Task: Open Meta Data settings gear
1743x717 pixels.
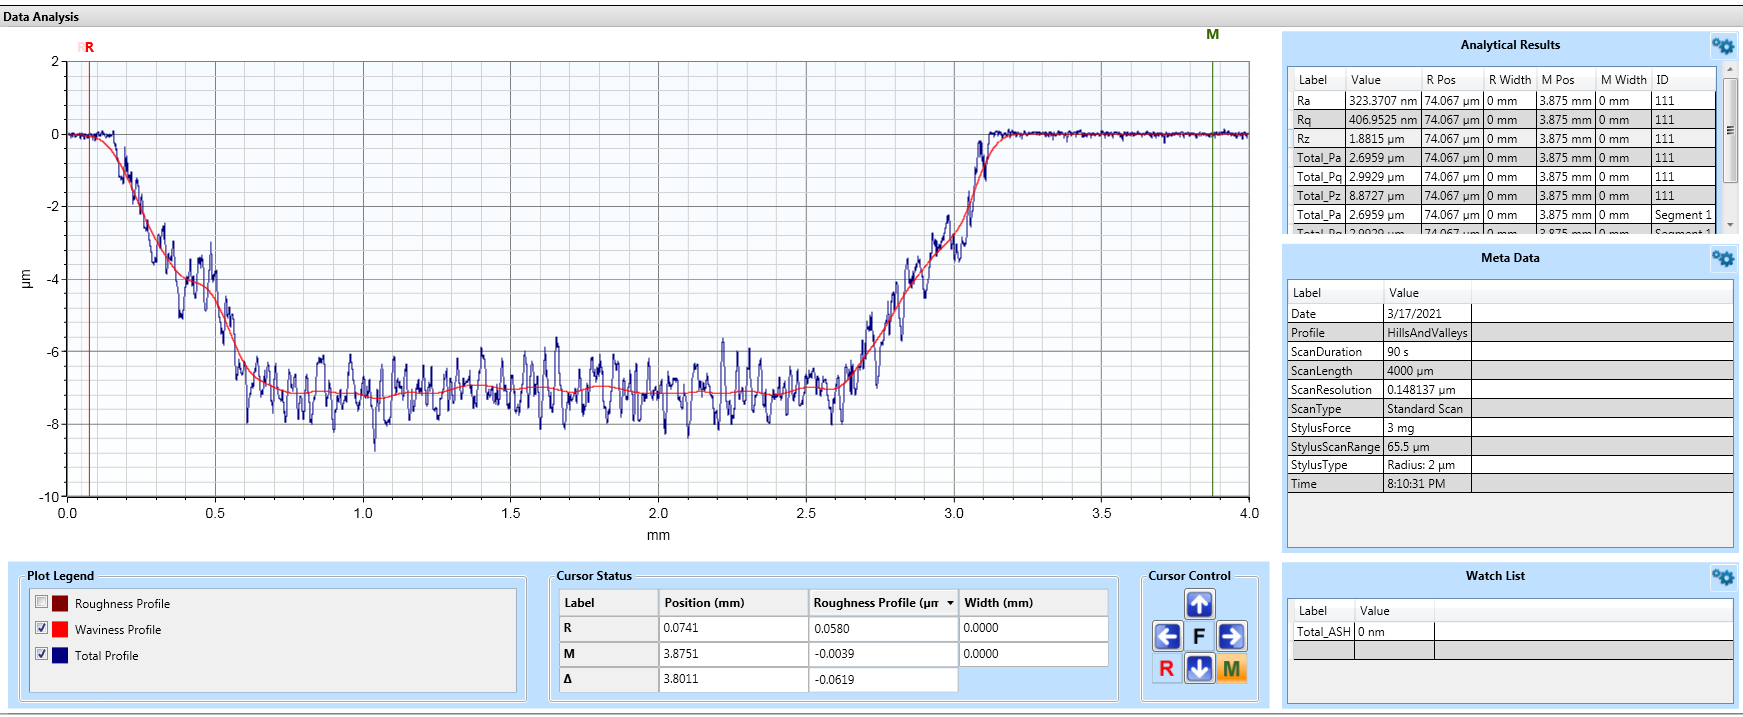Action: (x=1722, y=259)
